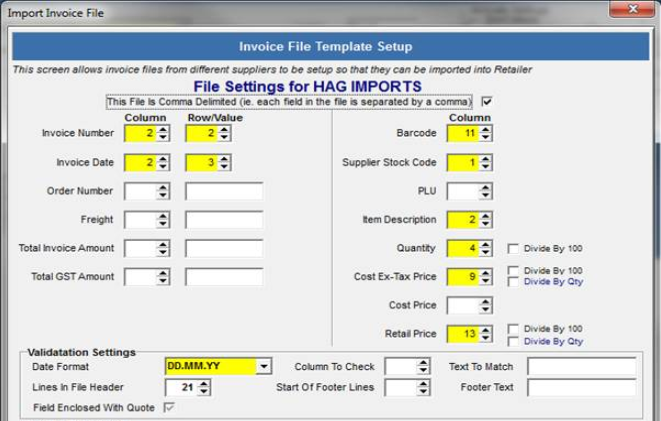Image resolution: width=661 pixels, height=421 pixels.
Task: Click the Freight row/value field
Action: tap(224, 220)
